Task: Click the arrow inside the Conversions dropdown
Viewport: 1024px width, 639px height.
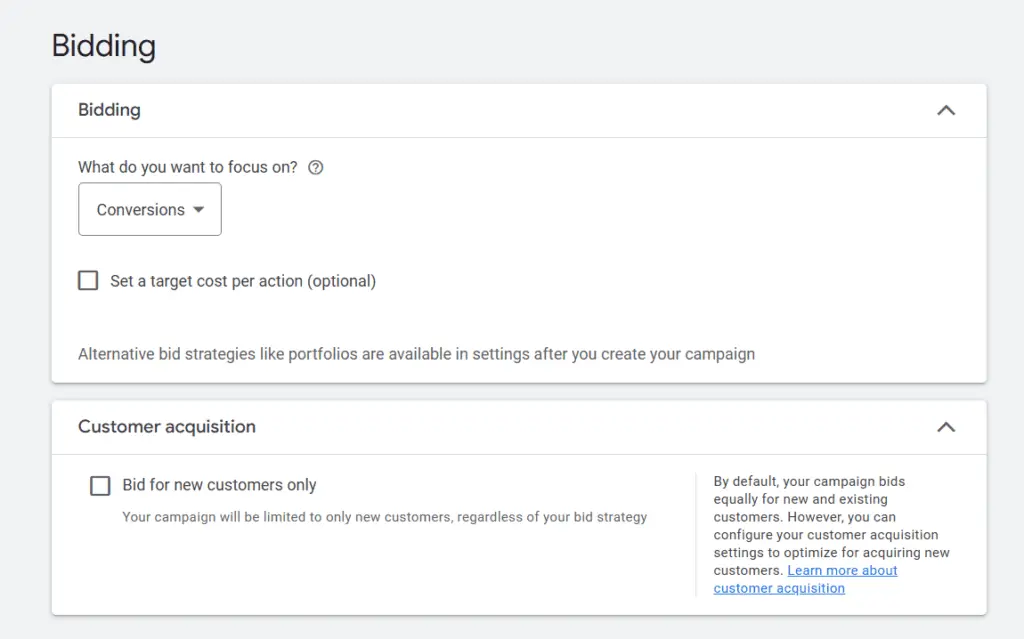Action: tap(198, 210)
